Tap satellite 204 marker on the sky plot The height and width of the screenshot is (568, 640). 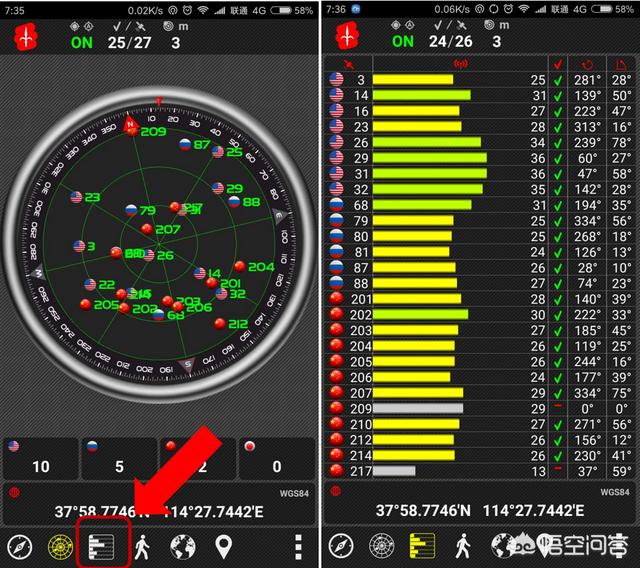240,266
